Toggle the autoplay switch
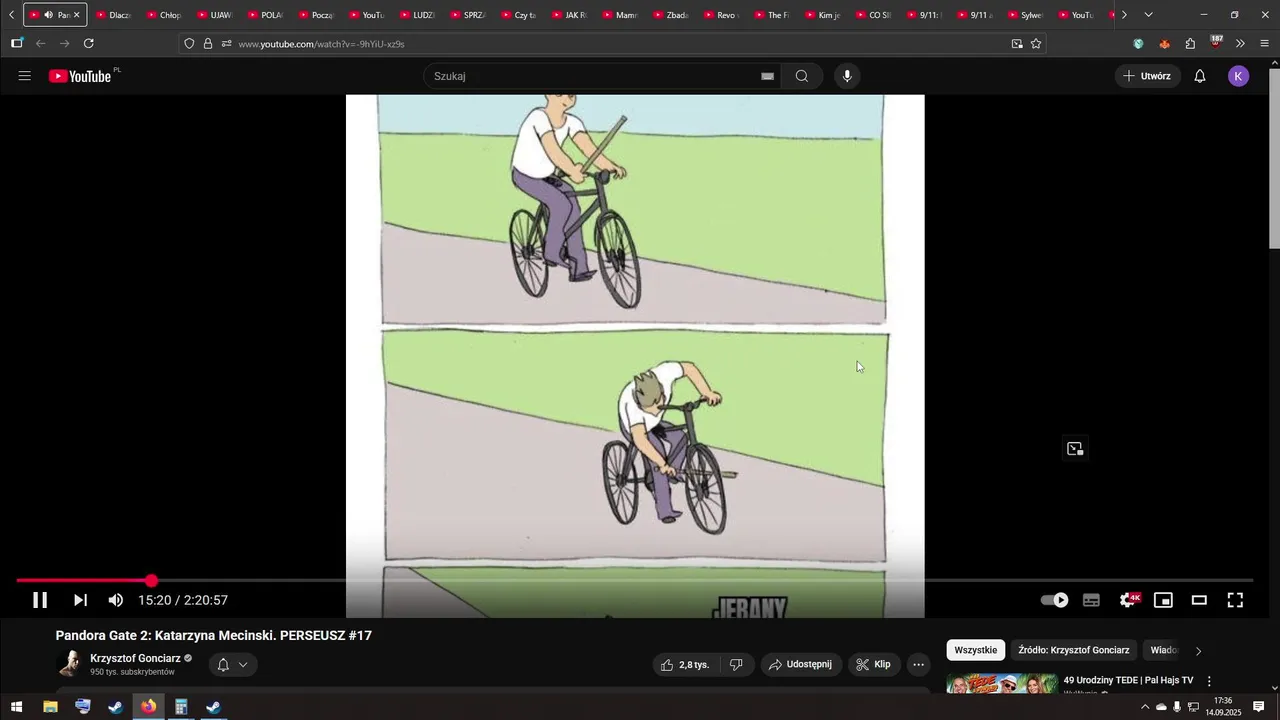1280x720 pixels. pyautogui.click(x=1055, y=600)
